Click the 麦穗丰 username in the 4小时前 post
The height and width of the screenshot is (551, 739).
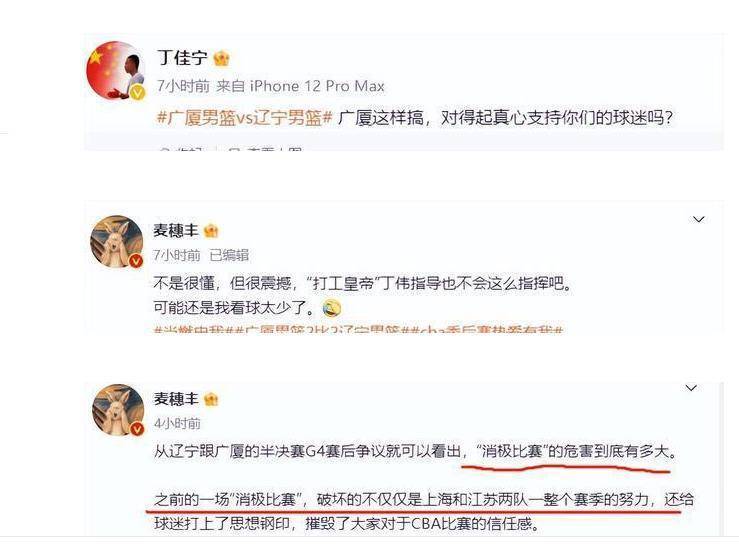(176, 399)
